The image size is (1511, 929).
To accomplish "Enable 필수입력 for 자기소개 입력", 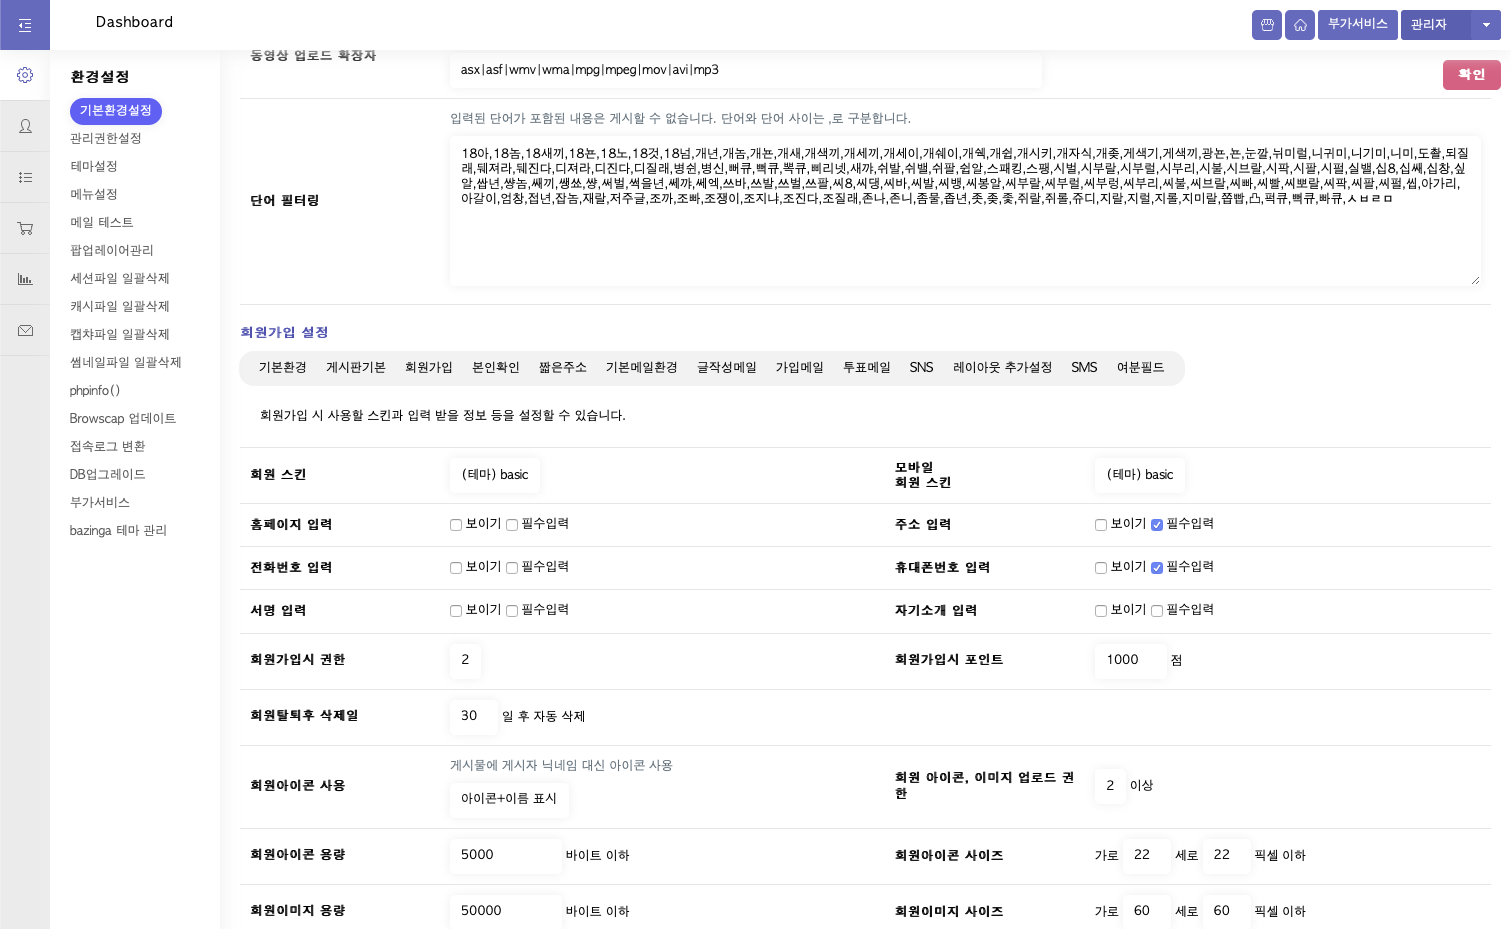I will (1157, 611).
